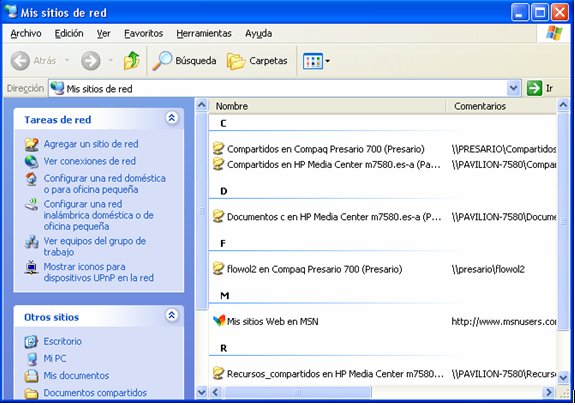Click Ver conexiones de red link
575x405 pixels.
pyautogui.click(x=90, y=161)
